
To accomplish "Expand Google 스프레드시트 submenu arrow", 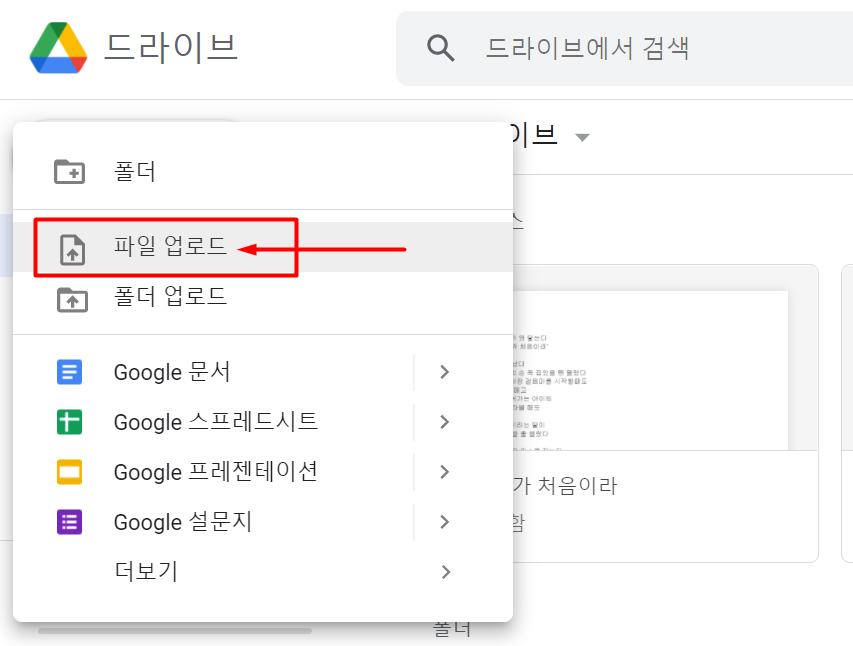I will [x=444, y=422].
